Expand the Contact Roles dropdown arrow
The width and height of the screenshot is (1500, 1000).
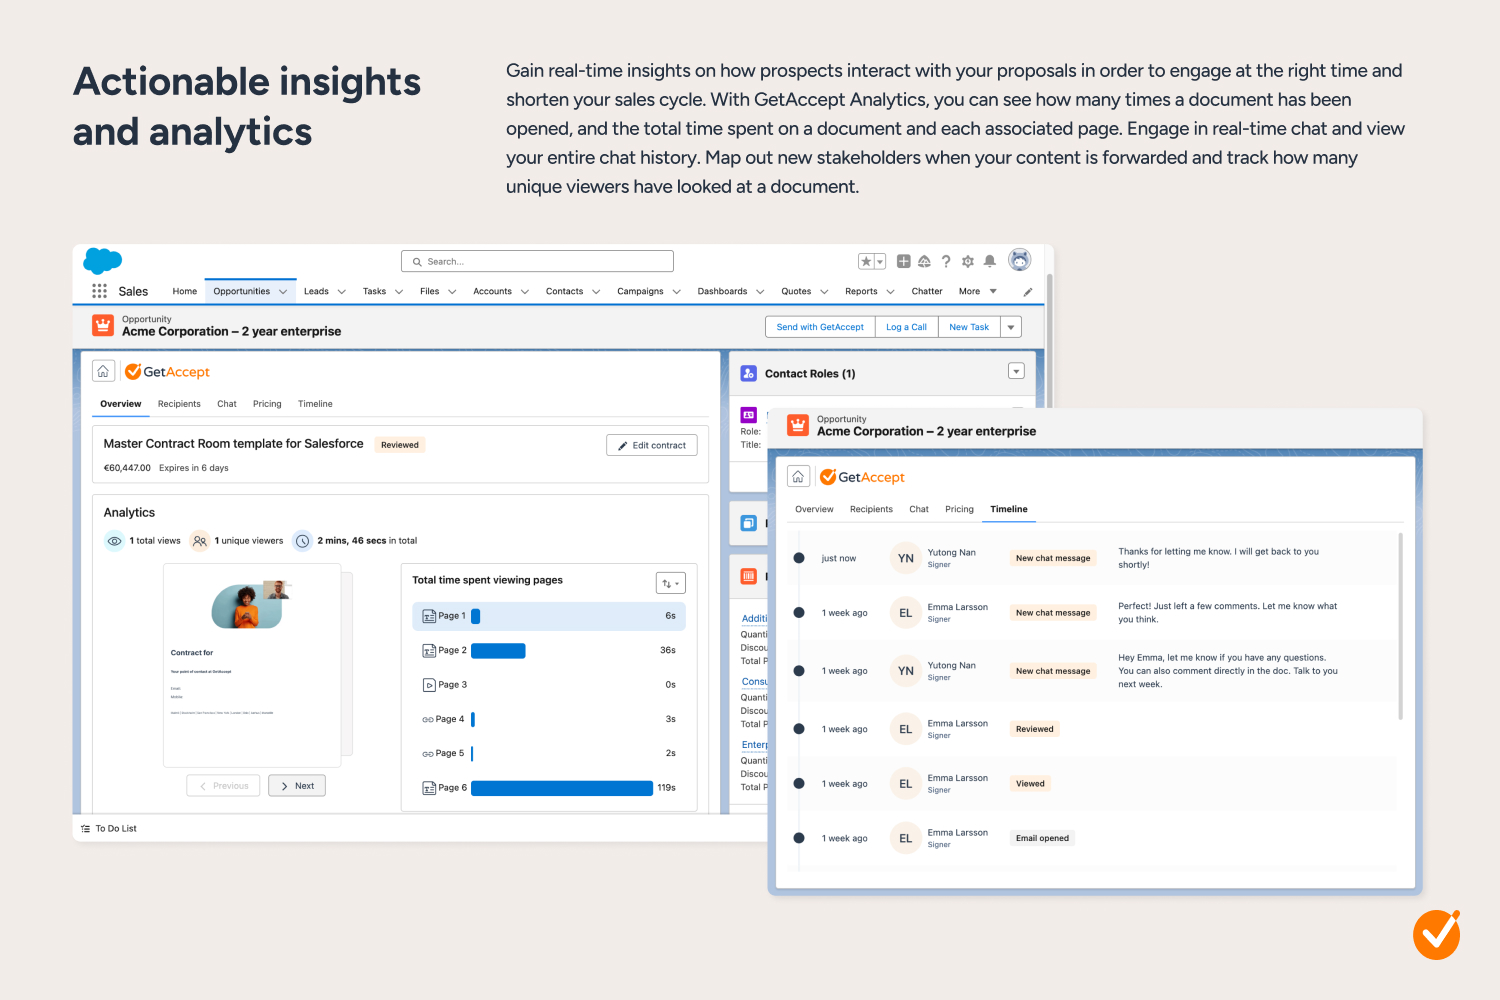[1016, 371]
